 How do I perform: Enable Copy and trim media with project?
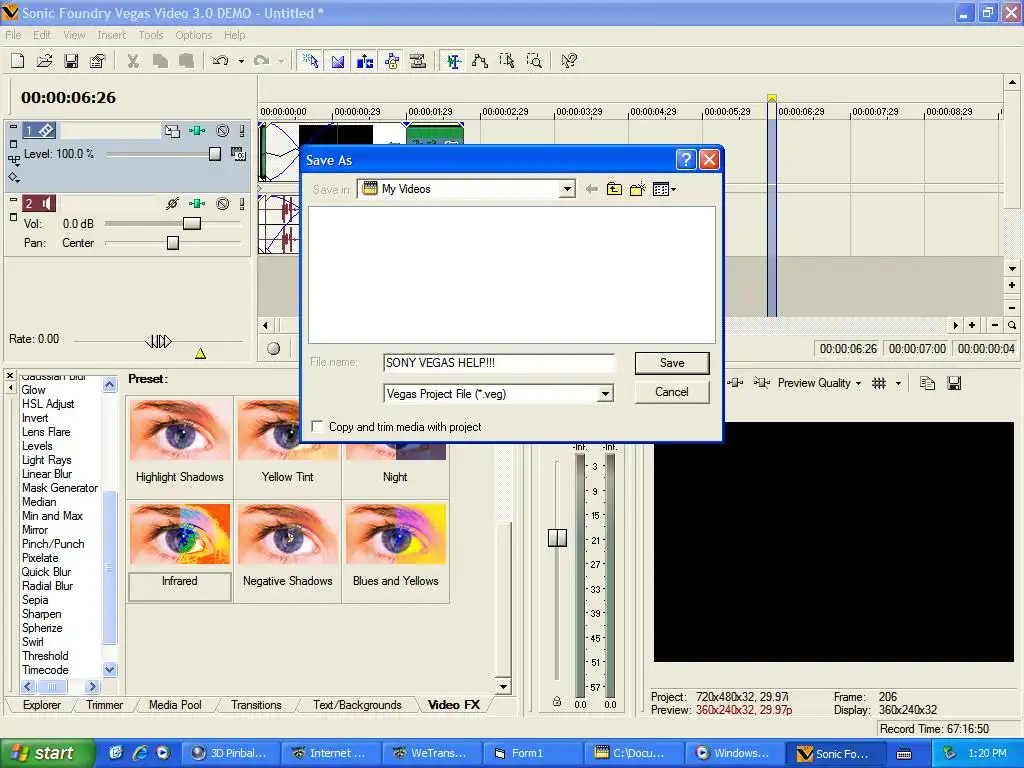(x=317, y=426)
